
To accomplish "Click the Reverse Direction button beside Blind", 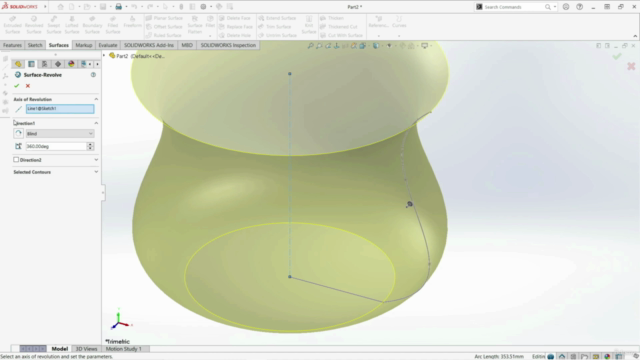I will click(x=18, y=133).
